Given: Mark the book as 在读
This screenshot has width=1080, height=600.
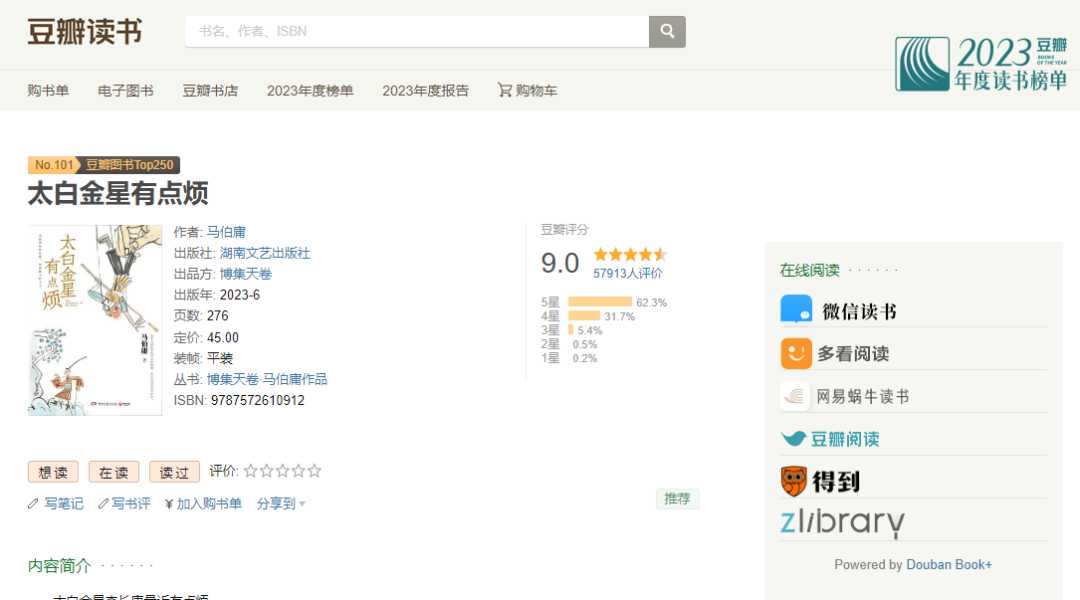Looking at the screenshot, I should 114,472.
